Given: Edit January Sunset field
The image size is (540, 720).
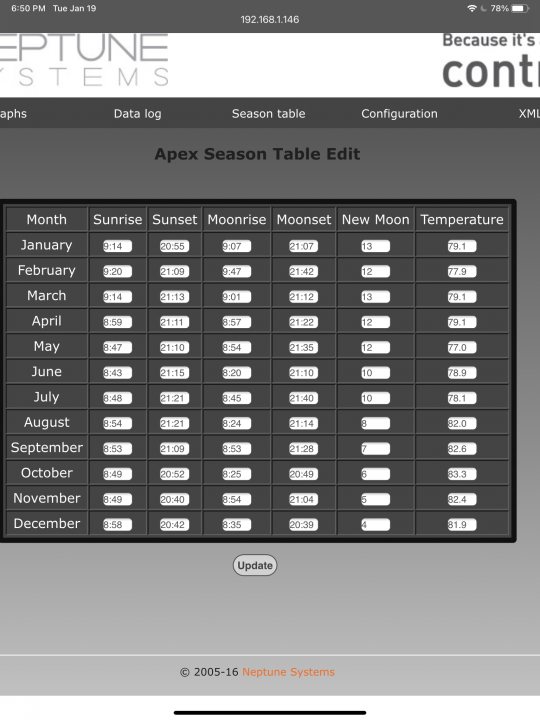Looking at the screenshot, I should [174, 246].
